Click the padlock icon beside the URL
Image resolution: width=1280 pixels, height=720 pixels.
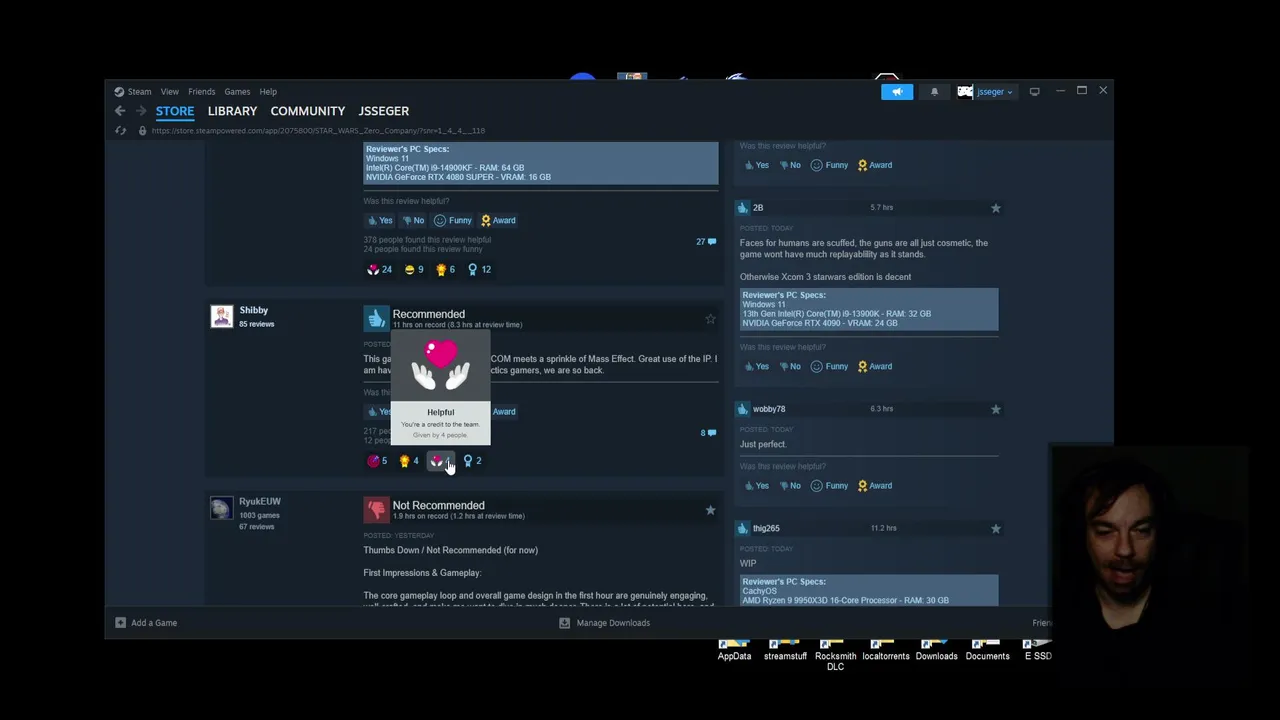click(x=142, y=131)
